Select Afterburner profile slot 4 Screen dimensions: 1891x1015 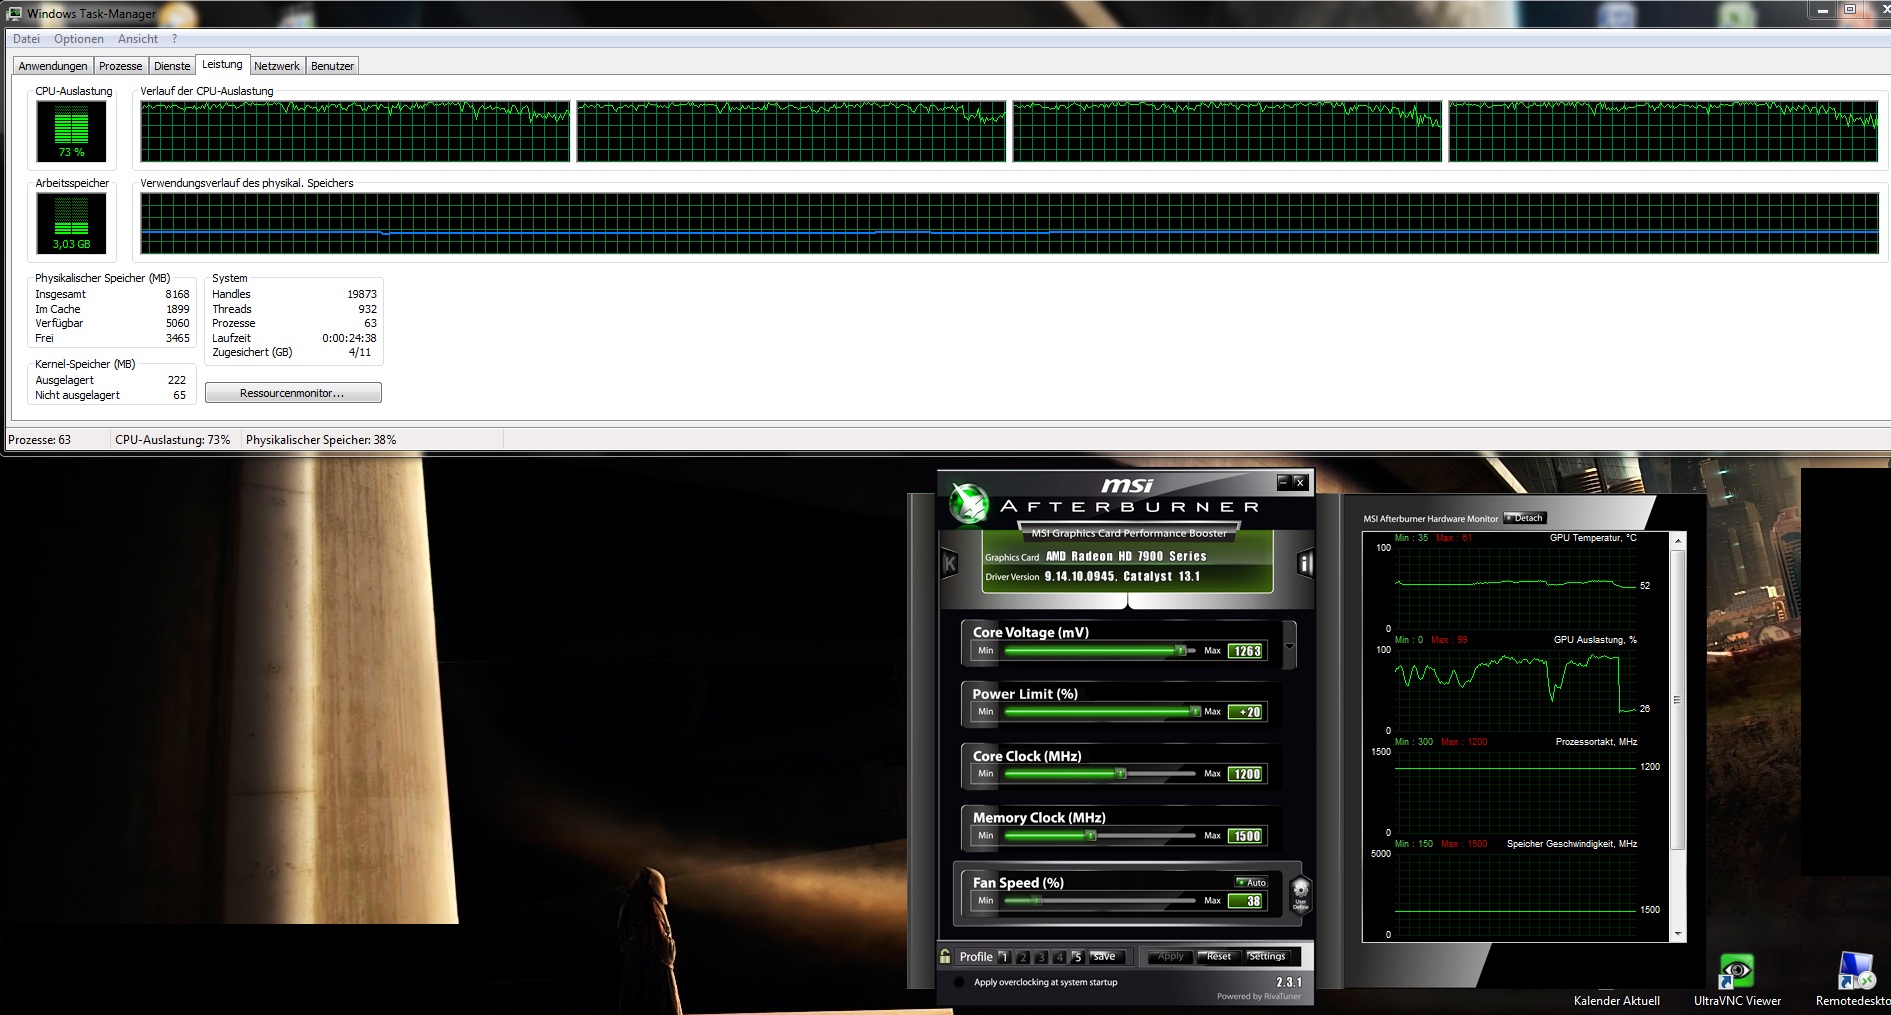(x=1059, y=957)
